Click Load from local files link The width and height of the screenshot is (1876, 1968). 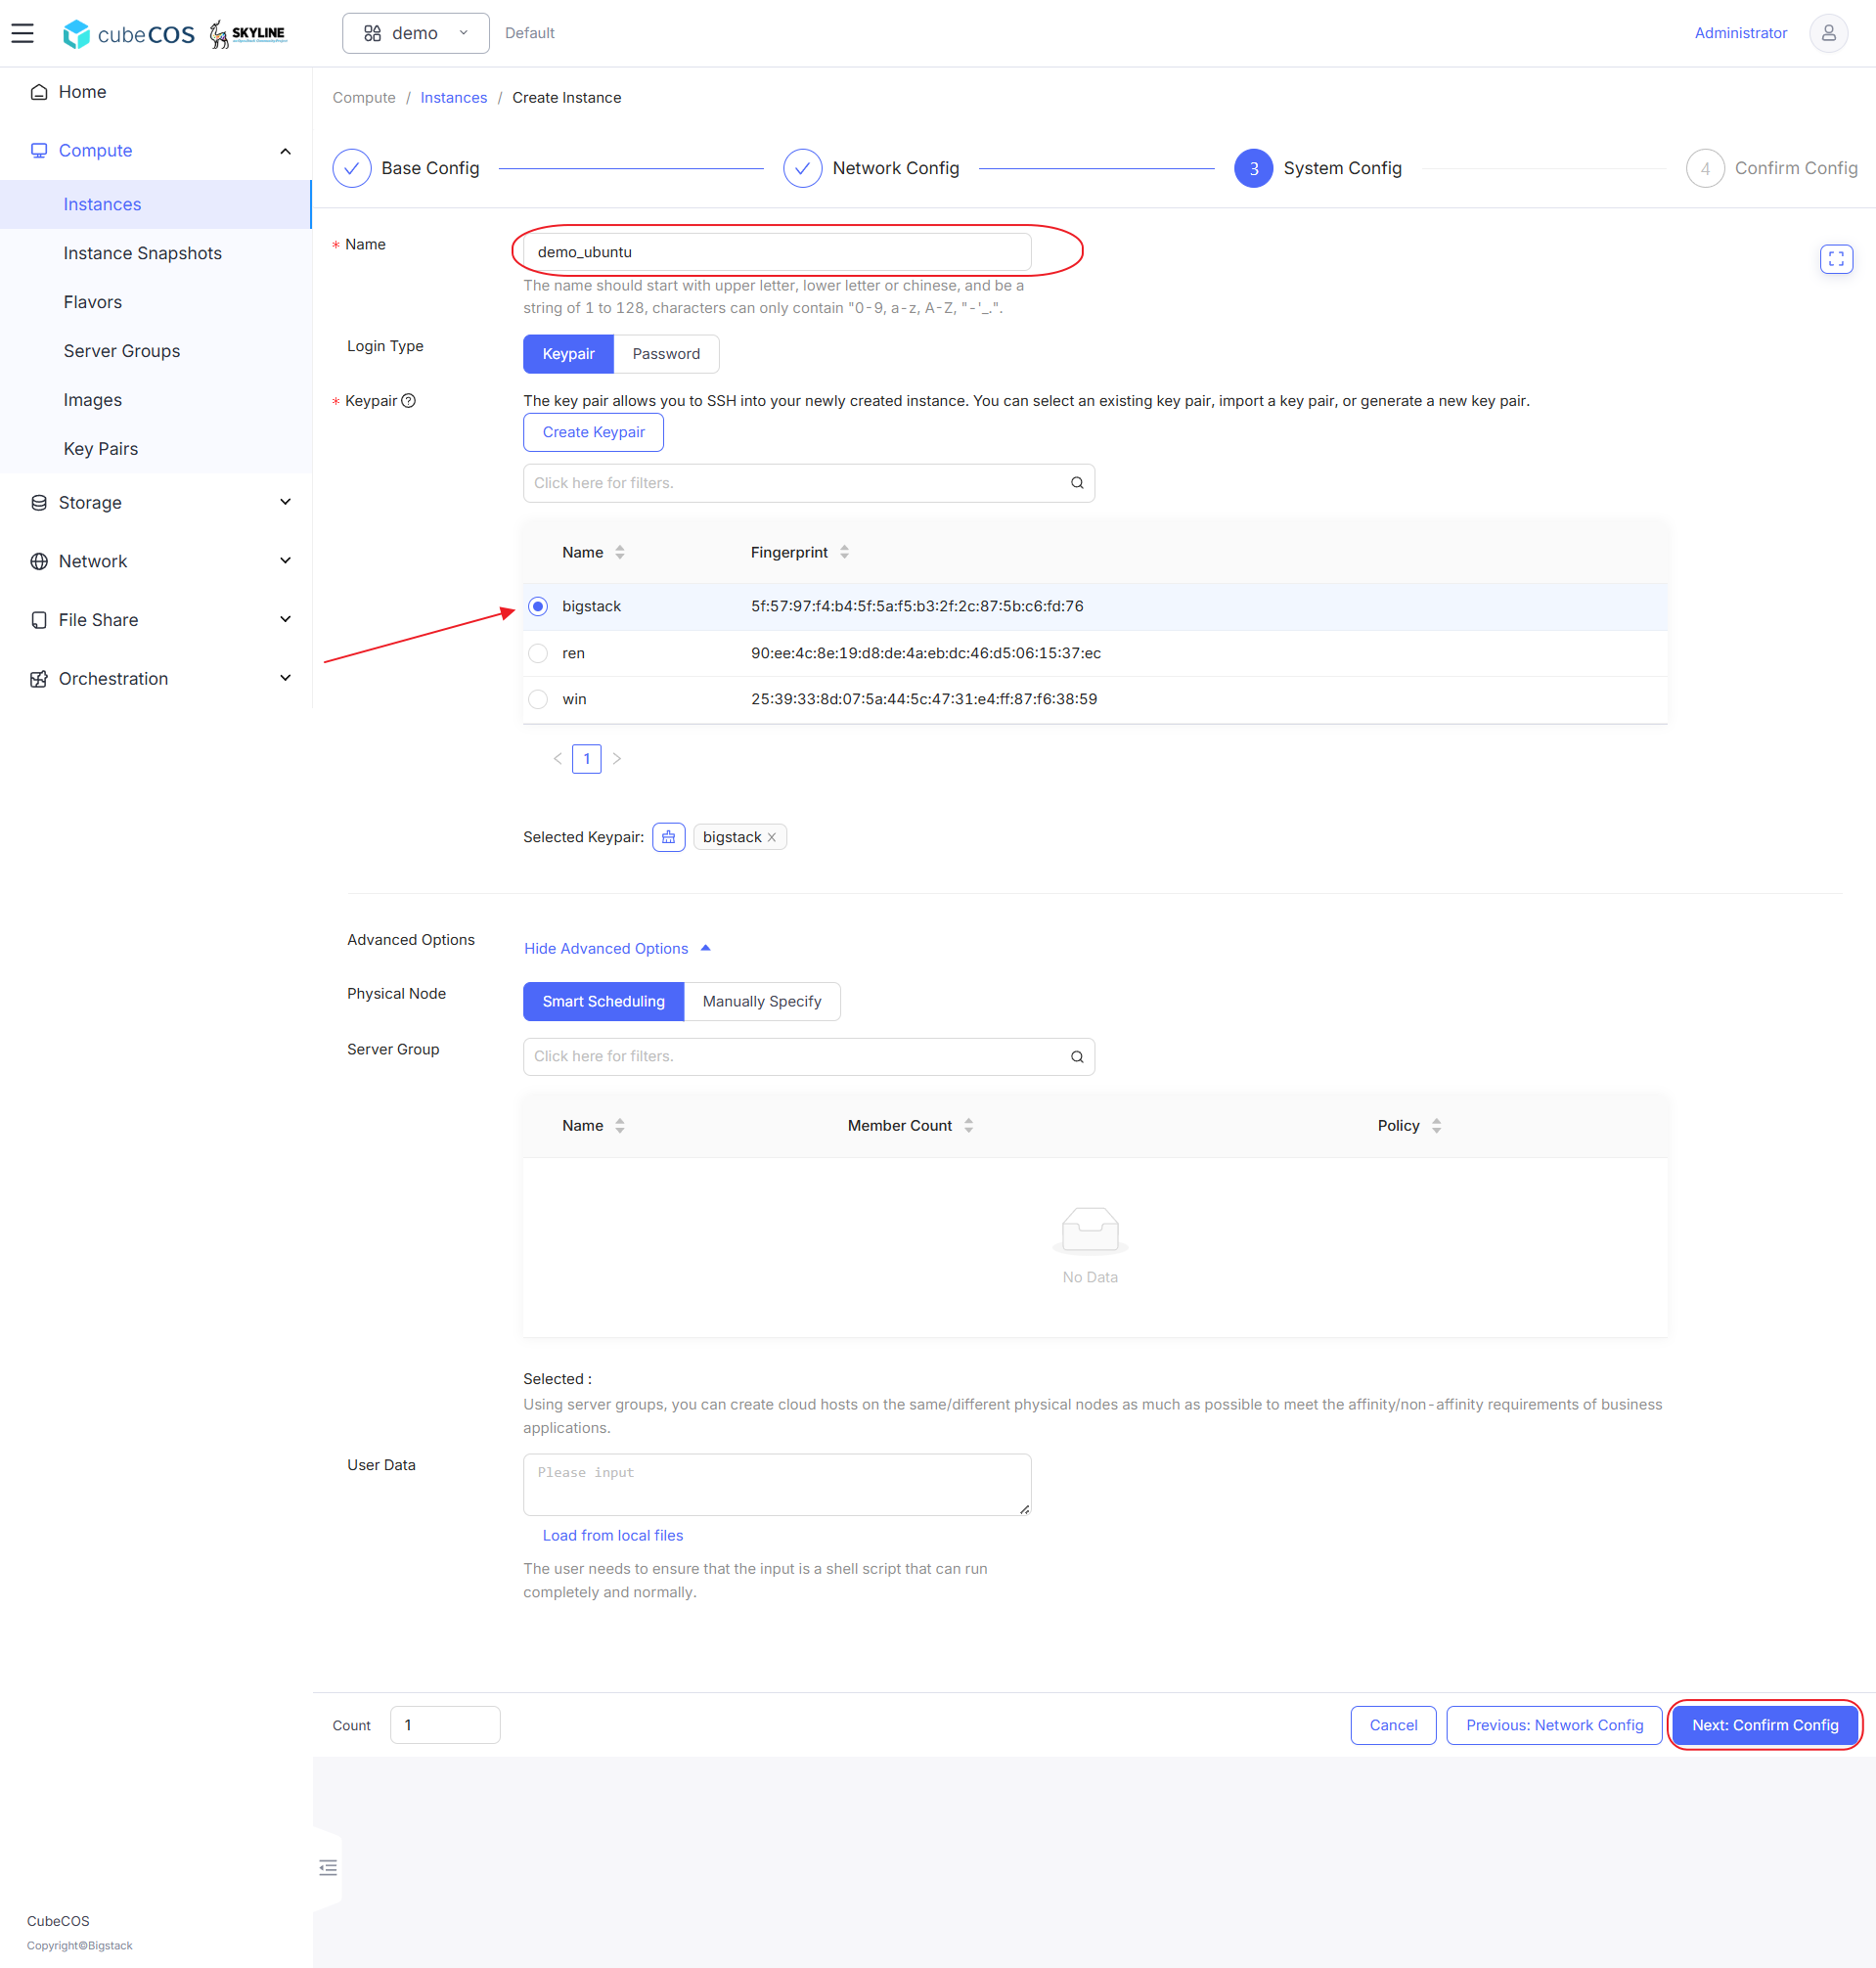coord(613,1536)
